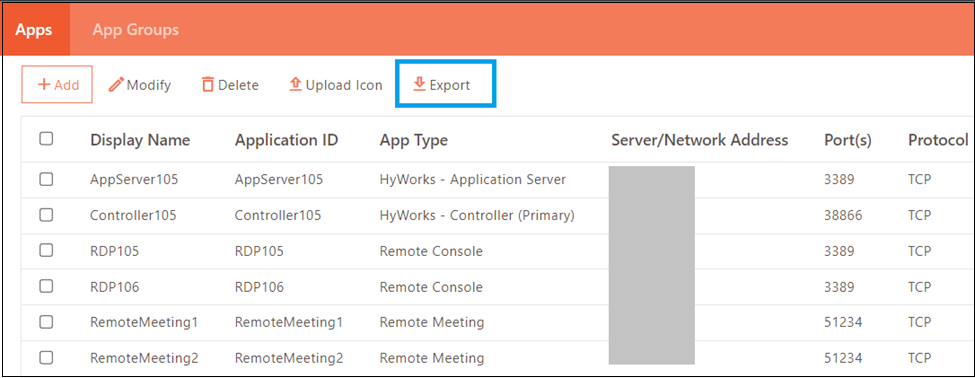Click the Export button label
The width and height of the screenshot is (975, 378).
click(450, 85)
